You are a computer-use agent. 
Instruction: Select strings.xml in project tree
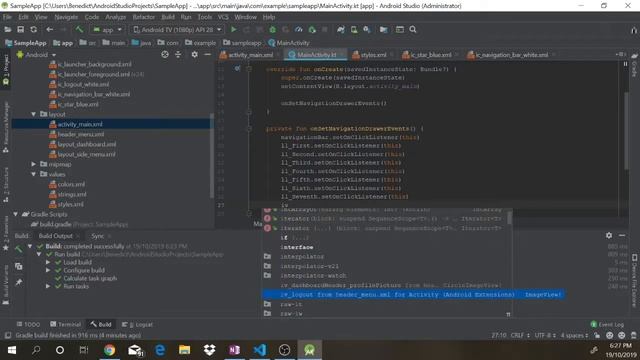pyautogui.click(x=72, y=194)
